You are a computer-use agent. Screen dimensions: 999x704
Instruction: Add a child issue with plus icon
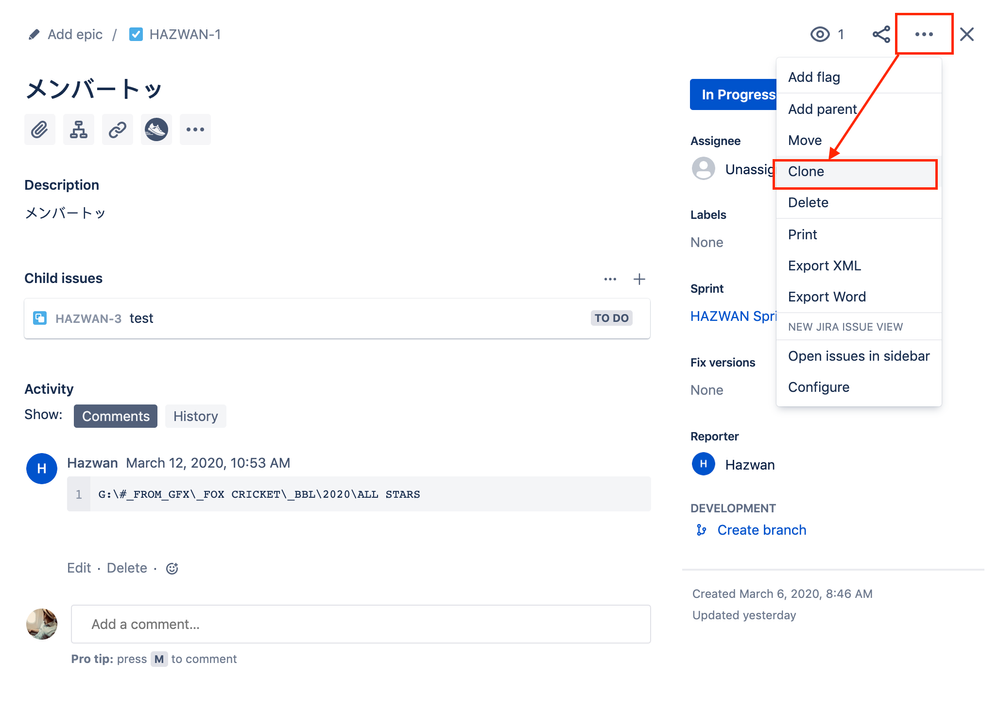pos(639,279)
